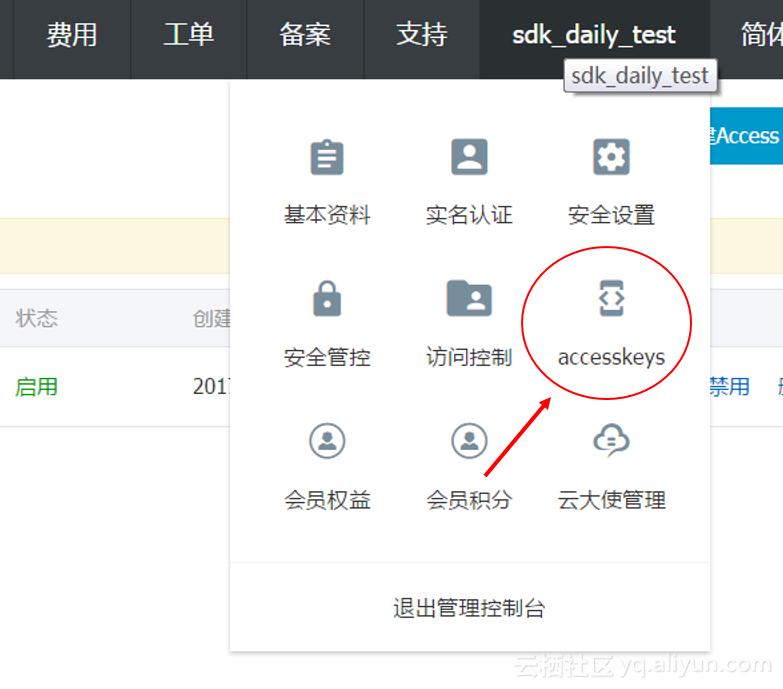Click the 简体 language menu

[x=762, y=35]
